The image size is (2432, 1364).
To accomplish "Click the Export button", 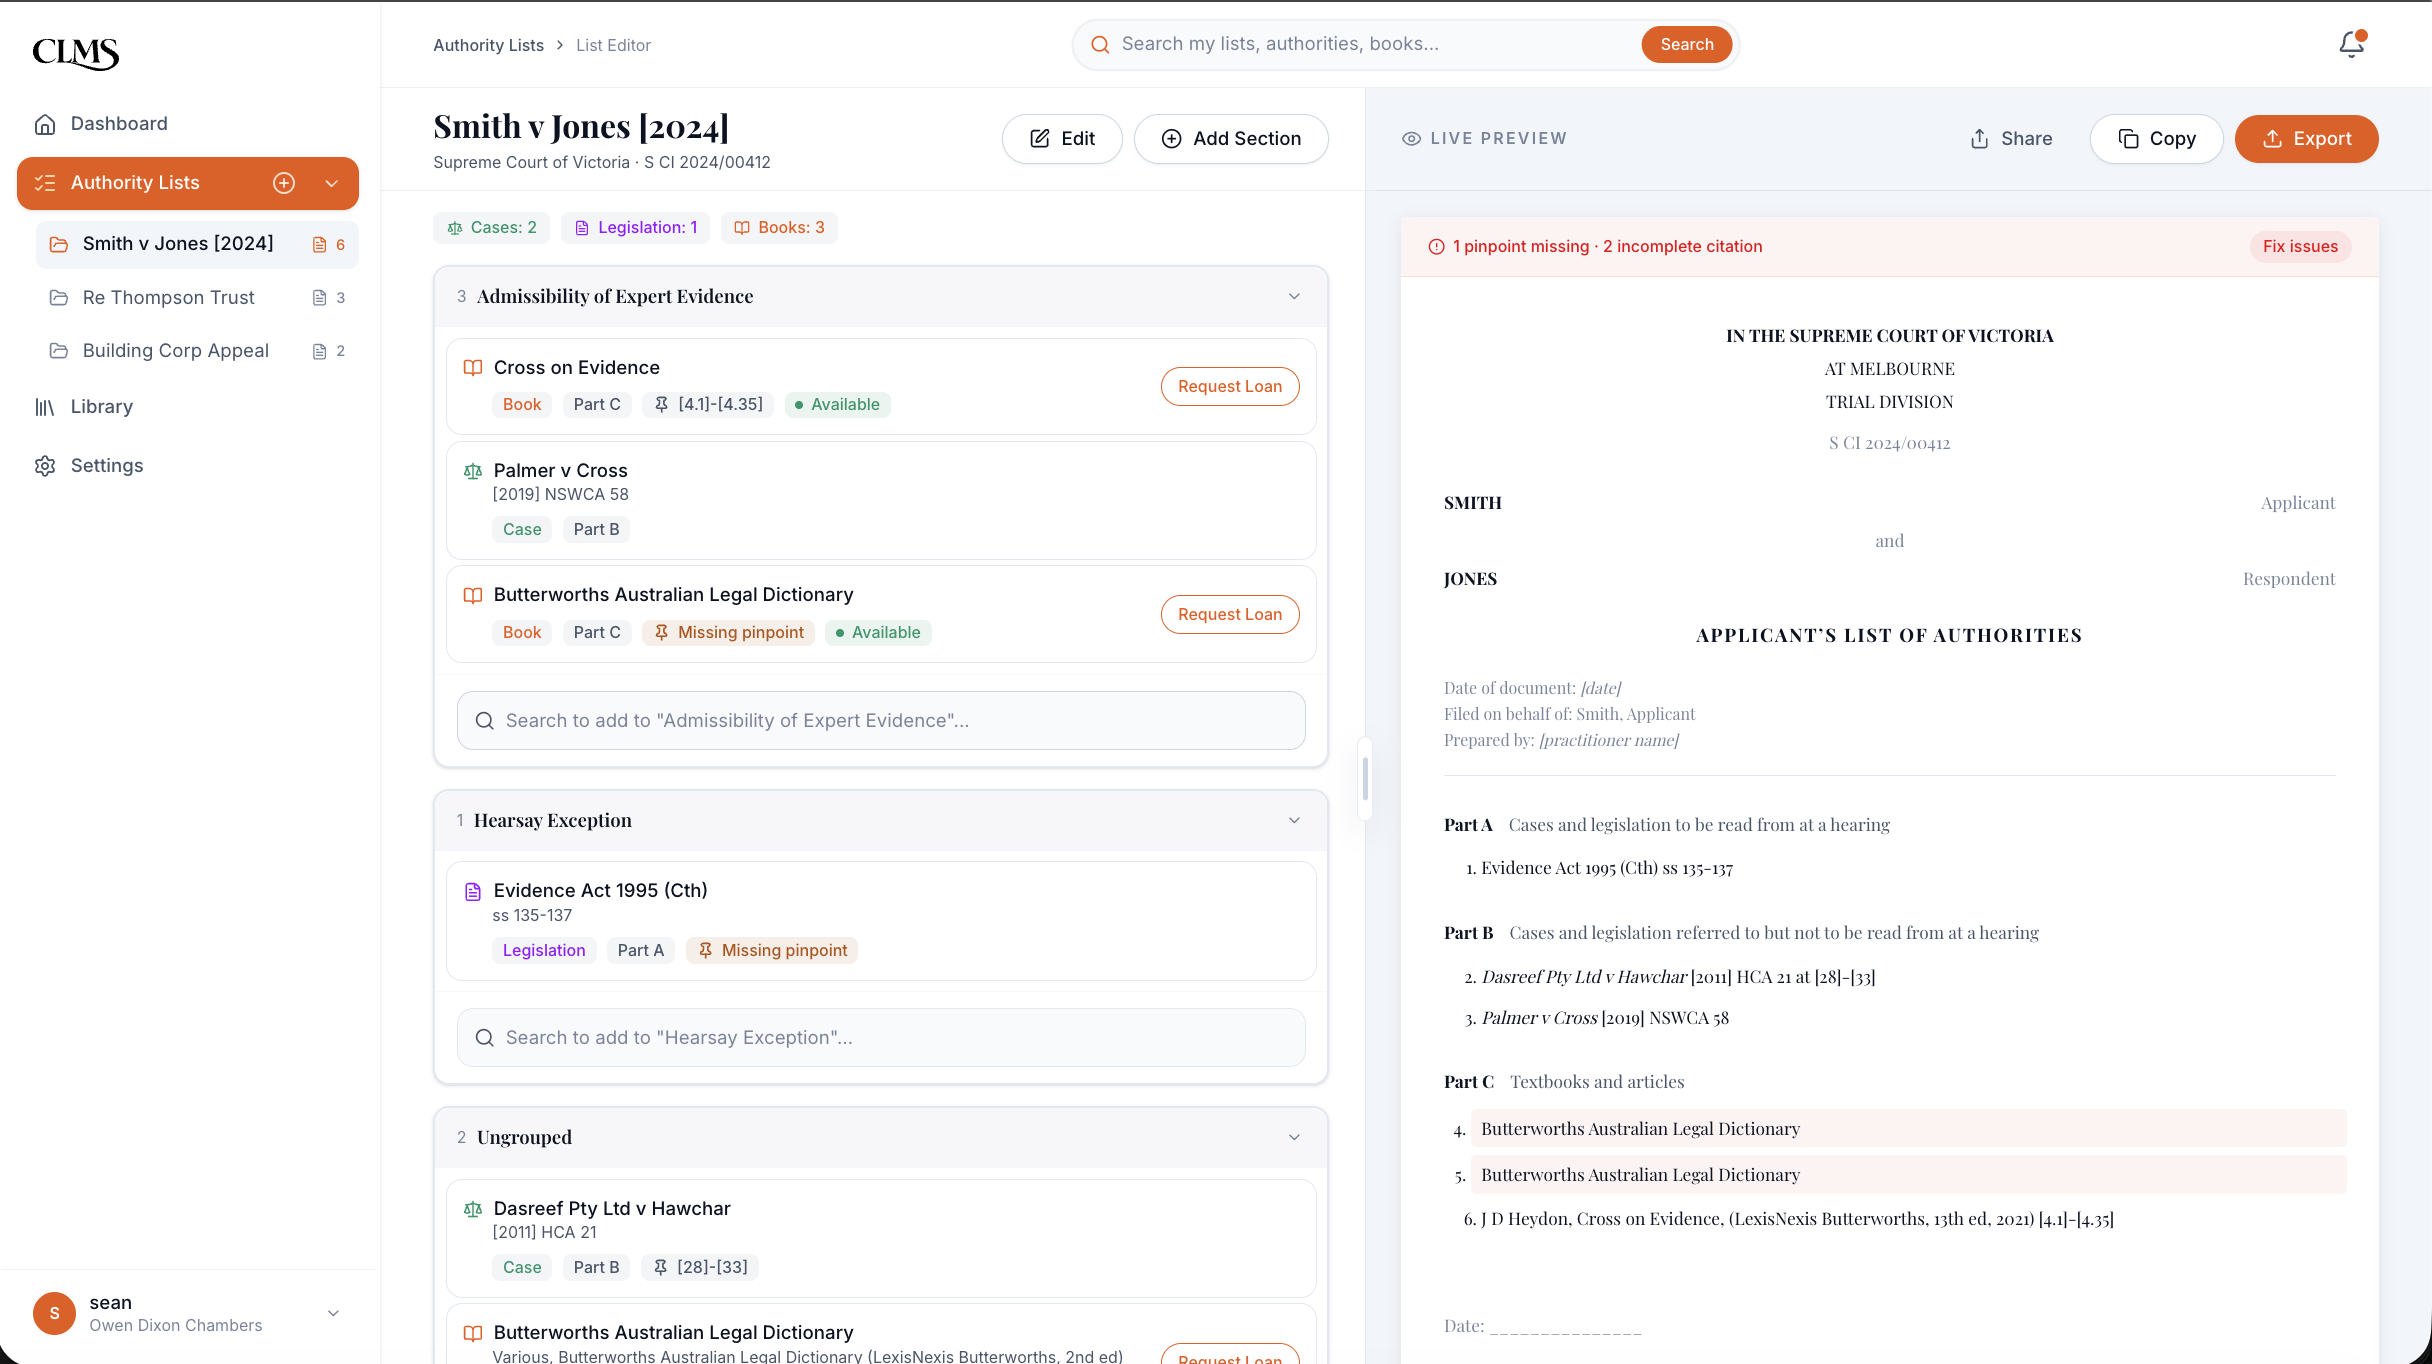I will [x=2306, y=139].
